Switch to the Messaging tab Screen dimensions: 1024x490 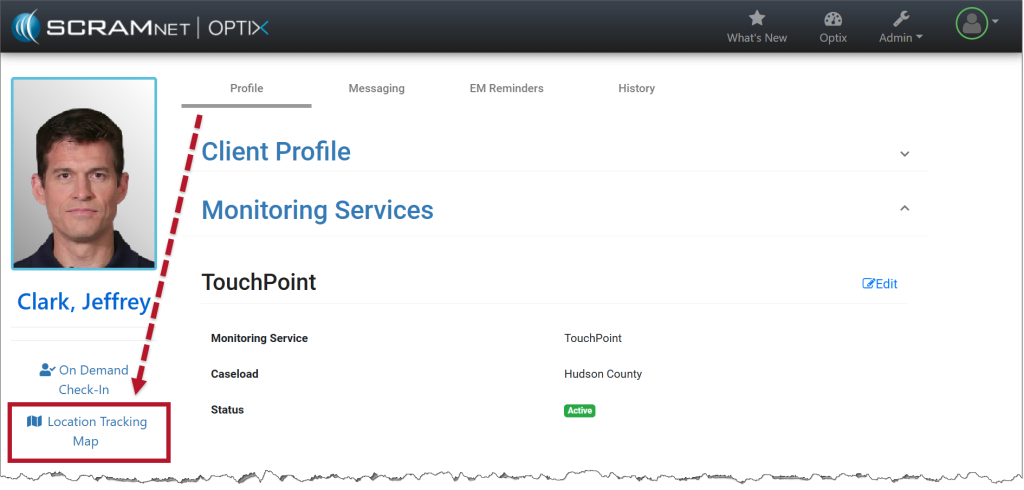click(376, 88)
